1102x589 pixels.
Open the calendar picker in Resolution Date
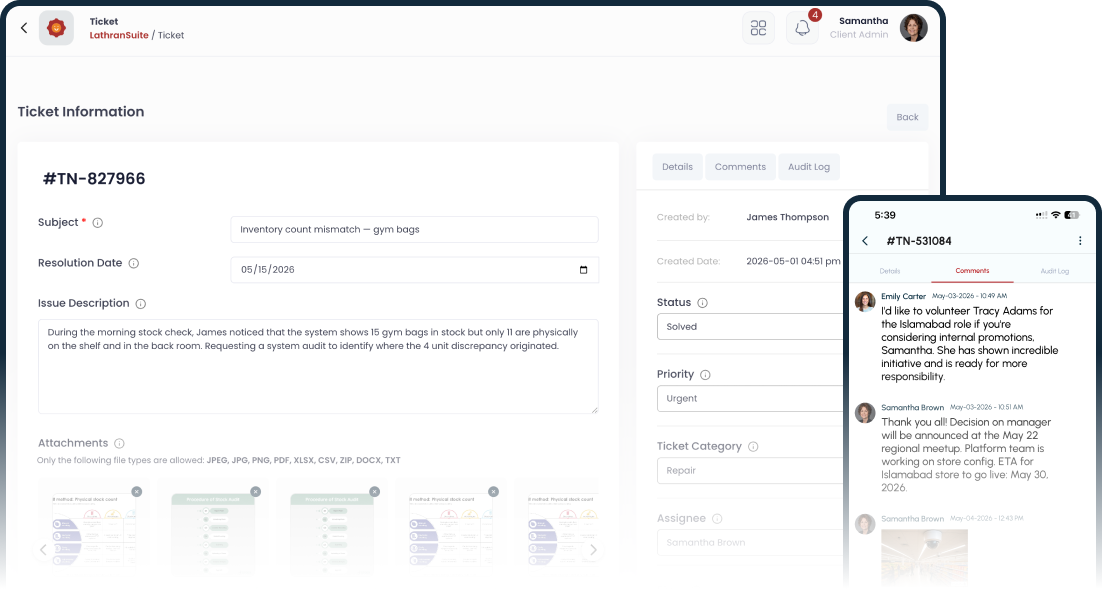583,270
